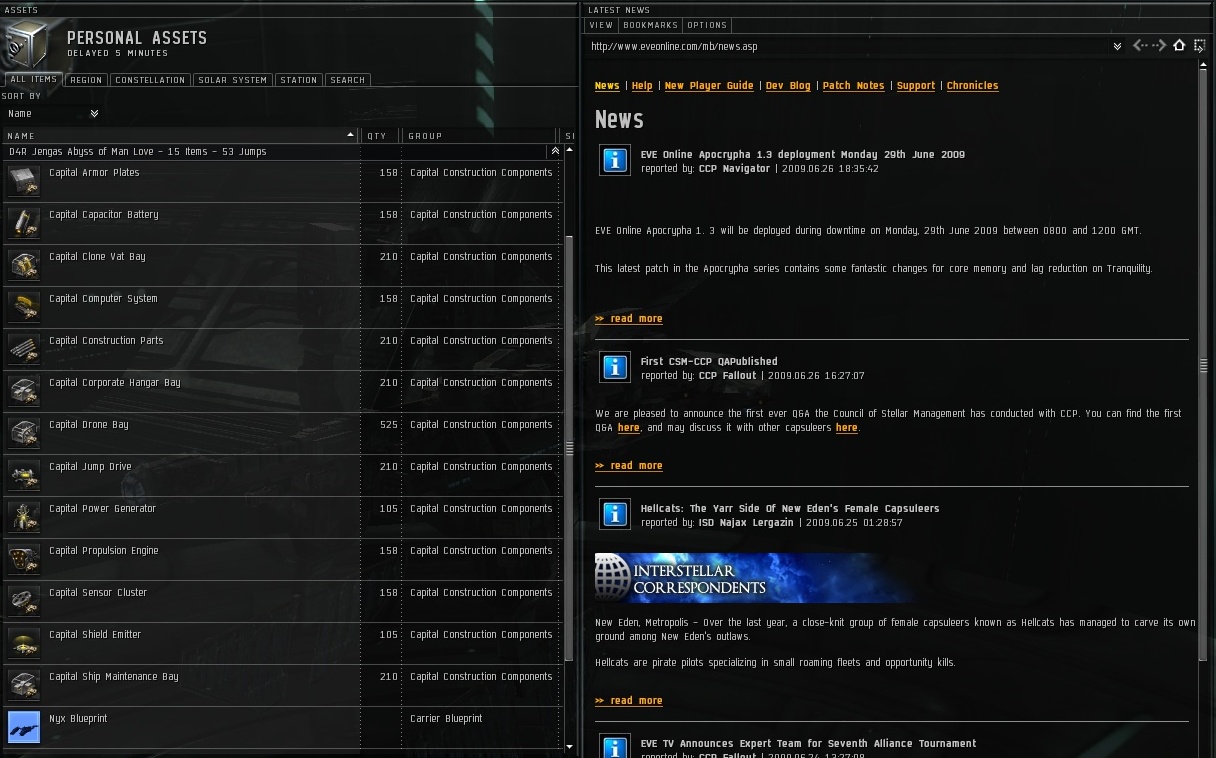Open the View menu in Latest News

coord(601,25)
